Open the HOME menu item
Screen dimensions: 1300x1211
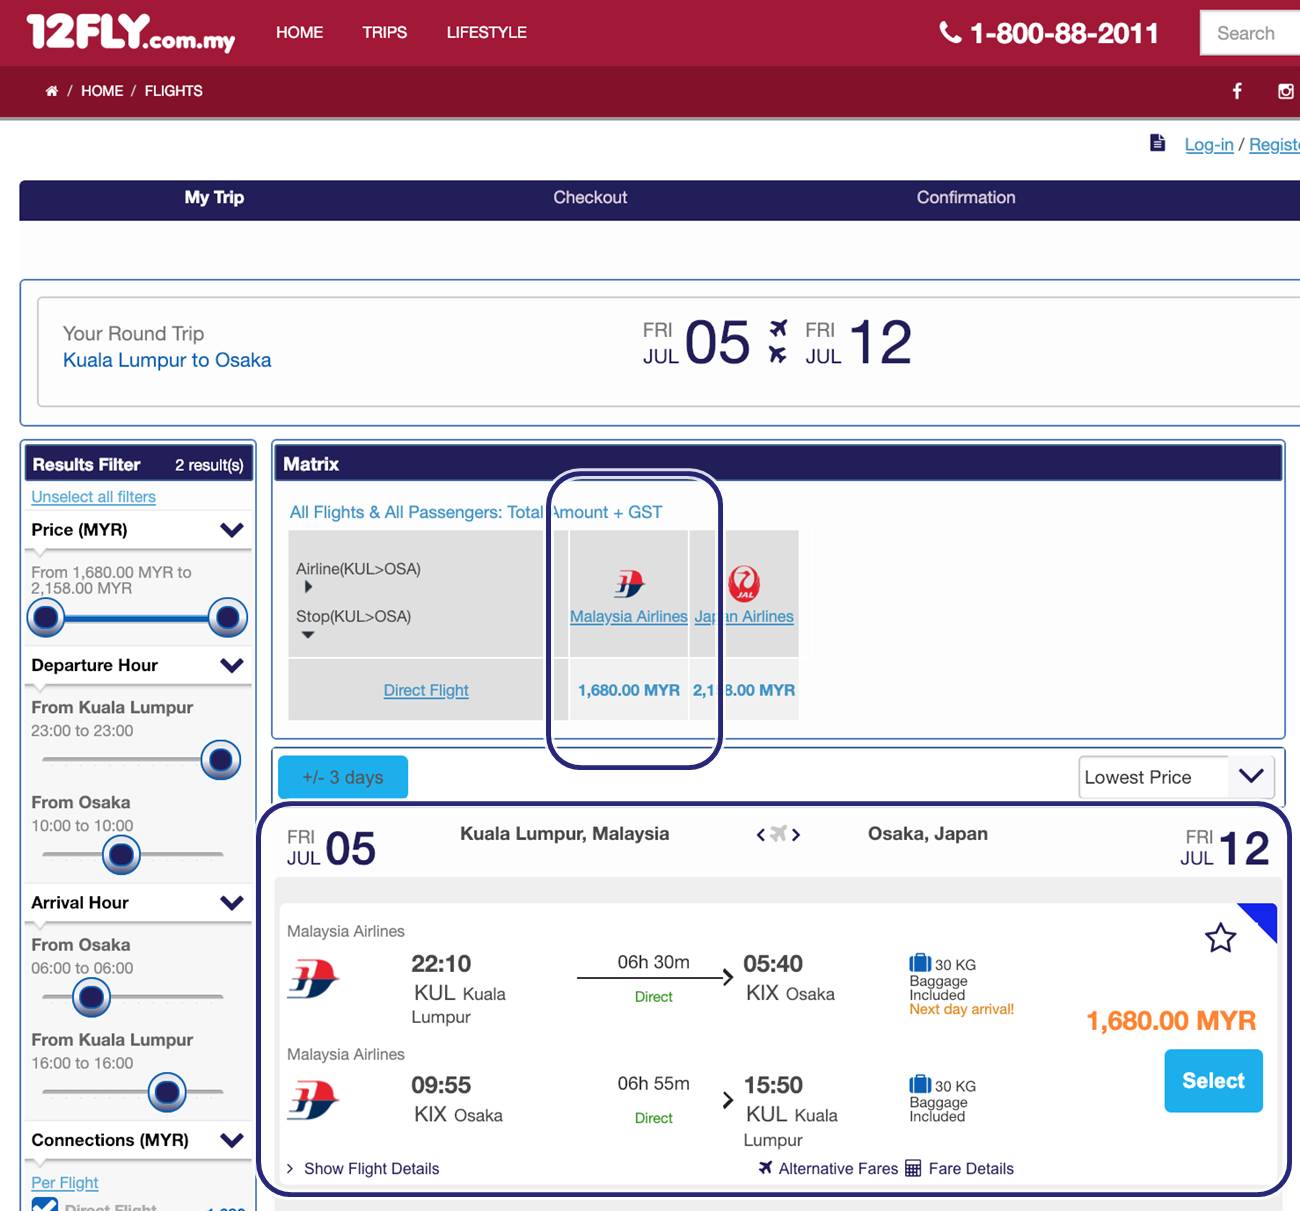point(299,33)
